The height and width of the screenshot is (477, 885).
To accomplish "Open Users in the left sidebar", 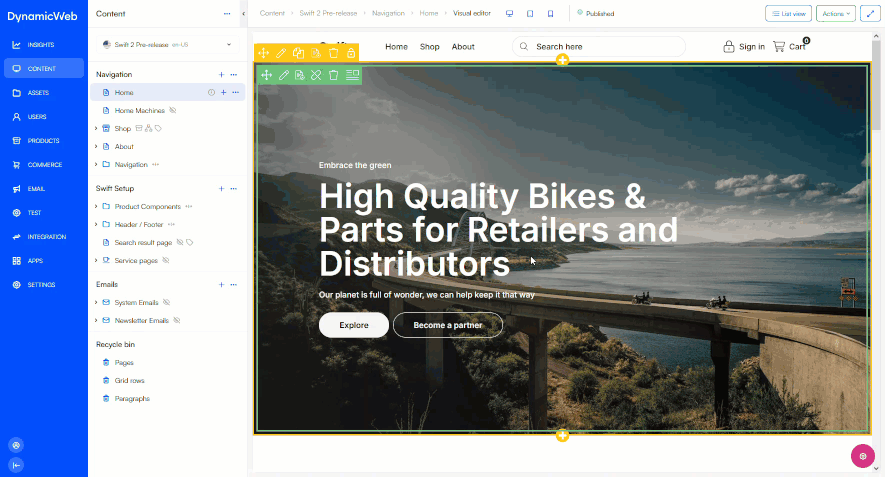I will (43, 117).
